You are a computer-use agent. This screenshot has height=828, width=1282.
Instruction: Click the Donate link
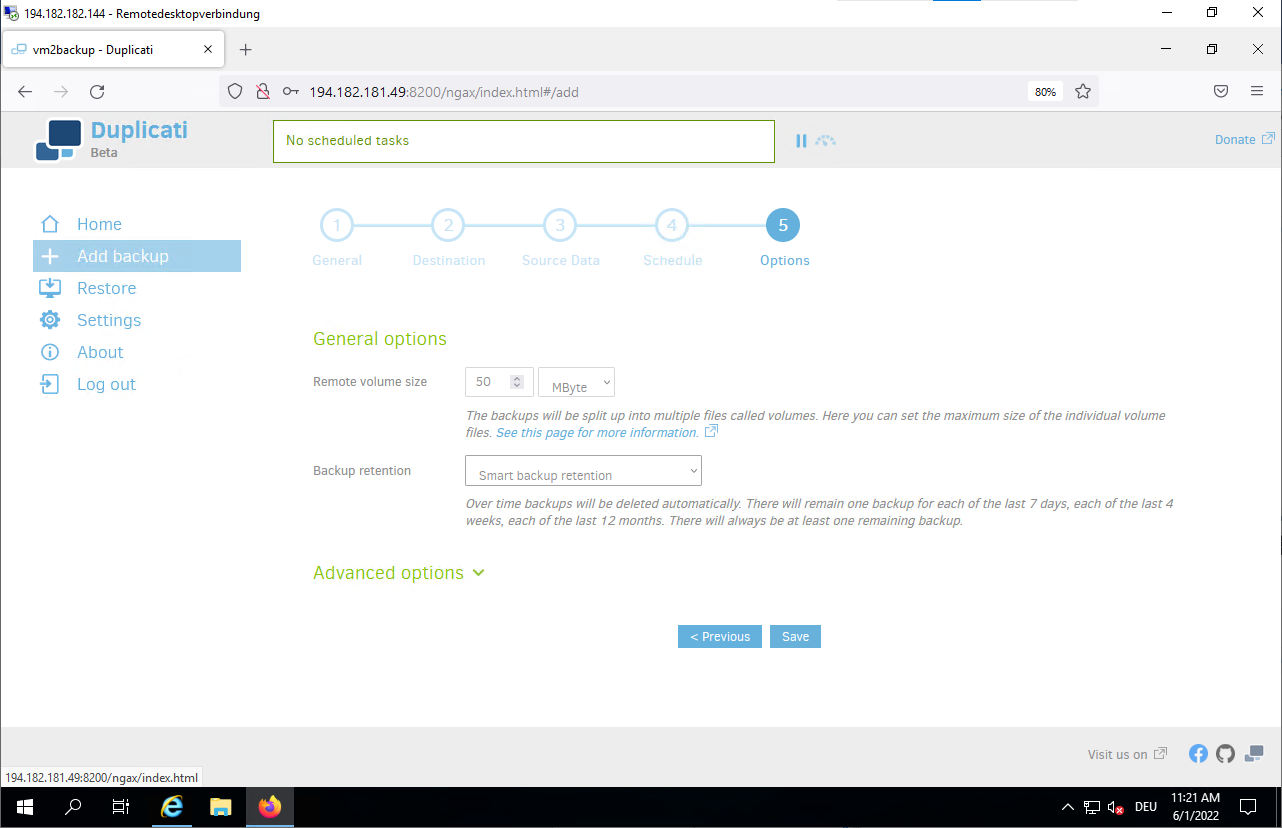tap(1235, 139)
